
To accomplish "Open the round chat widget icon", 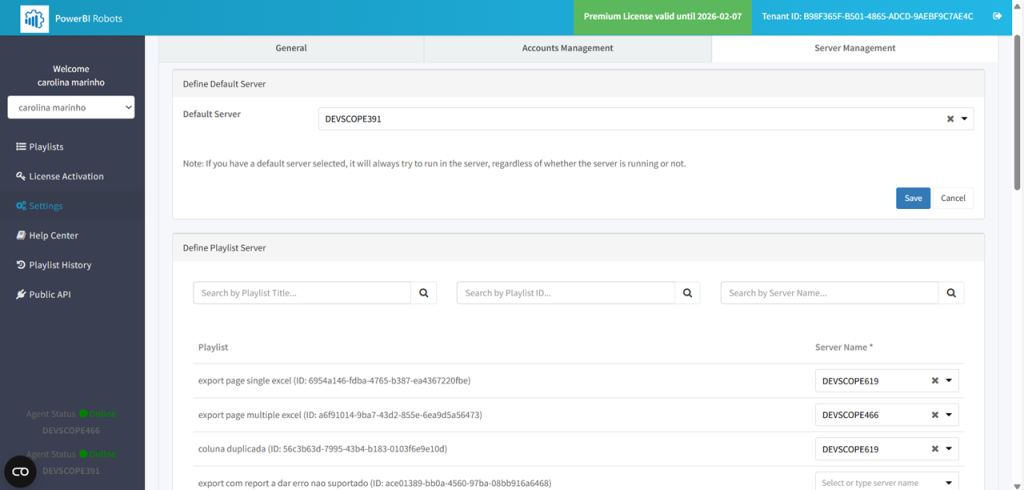I will (x=21, y=471).
